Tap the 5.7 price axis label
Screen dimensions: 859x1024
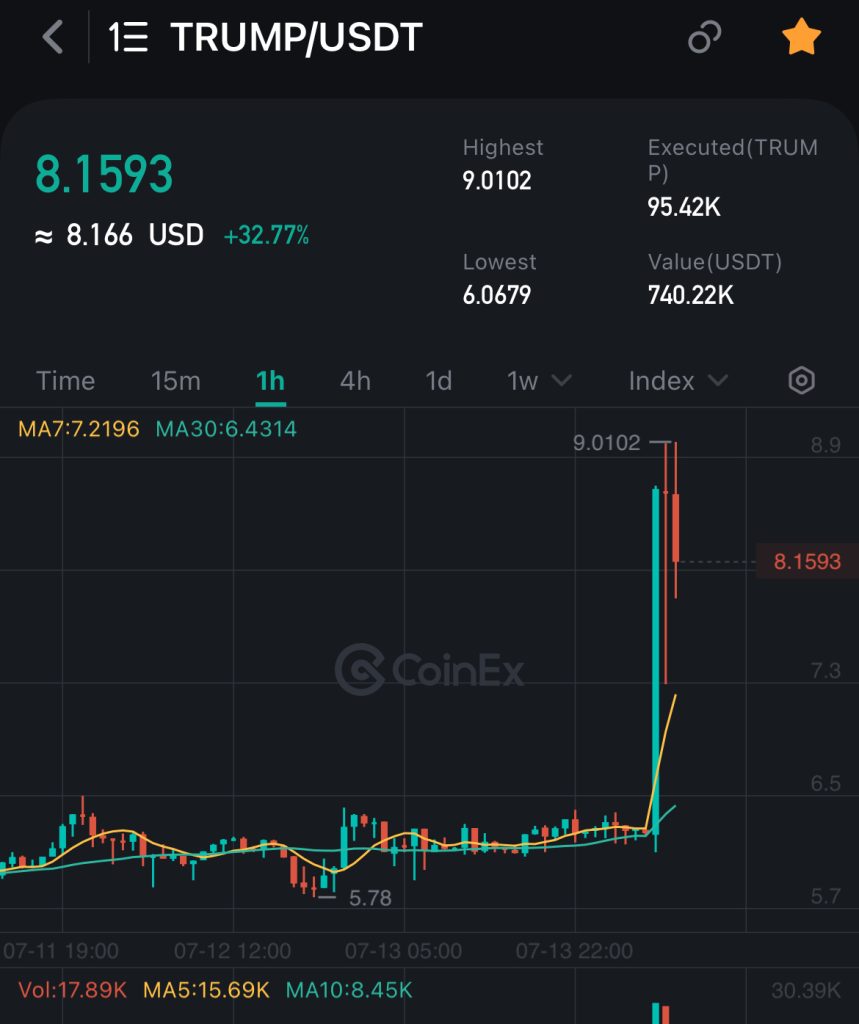pyautogui.click(x=826, y=896)
